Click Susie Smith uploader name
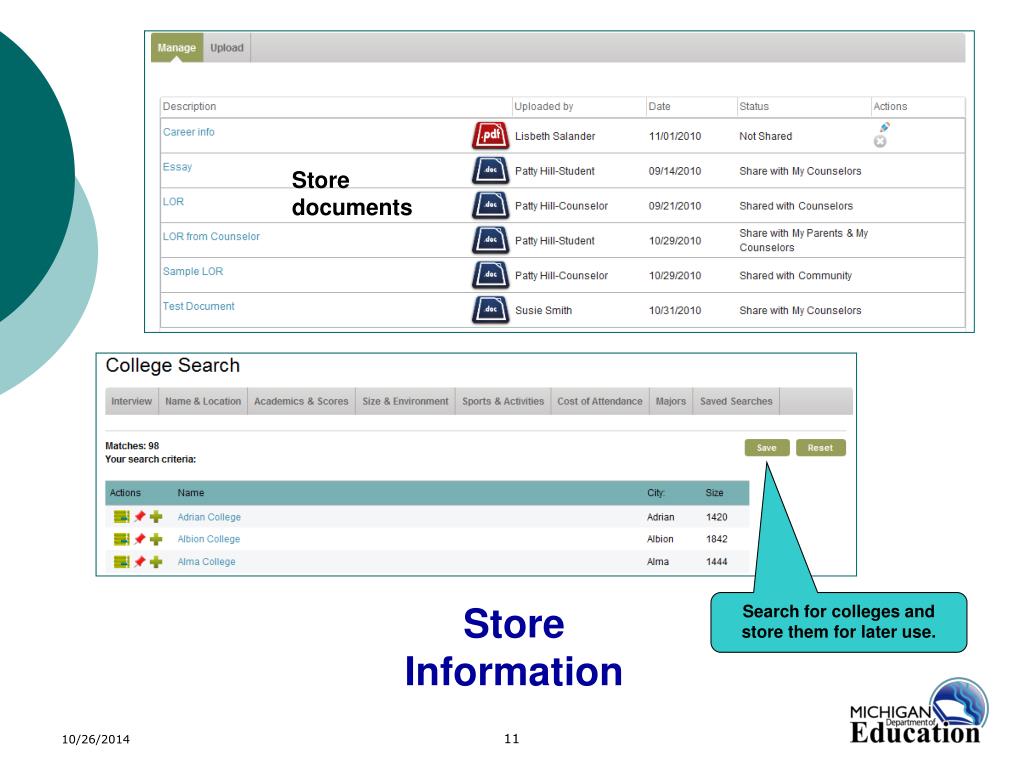1024x768 pixels. 543,310
